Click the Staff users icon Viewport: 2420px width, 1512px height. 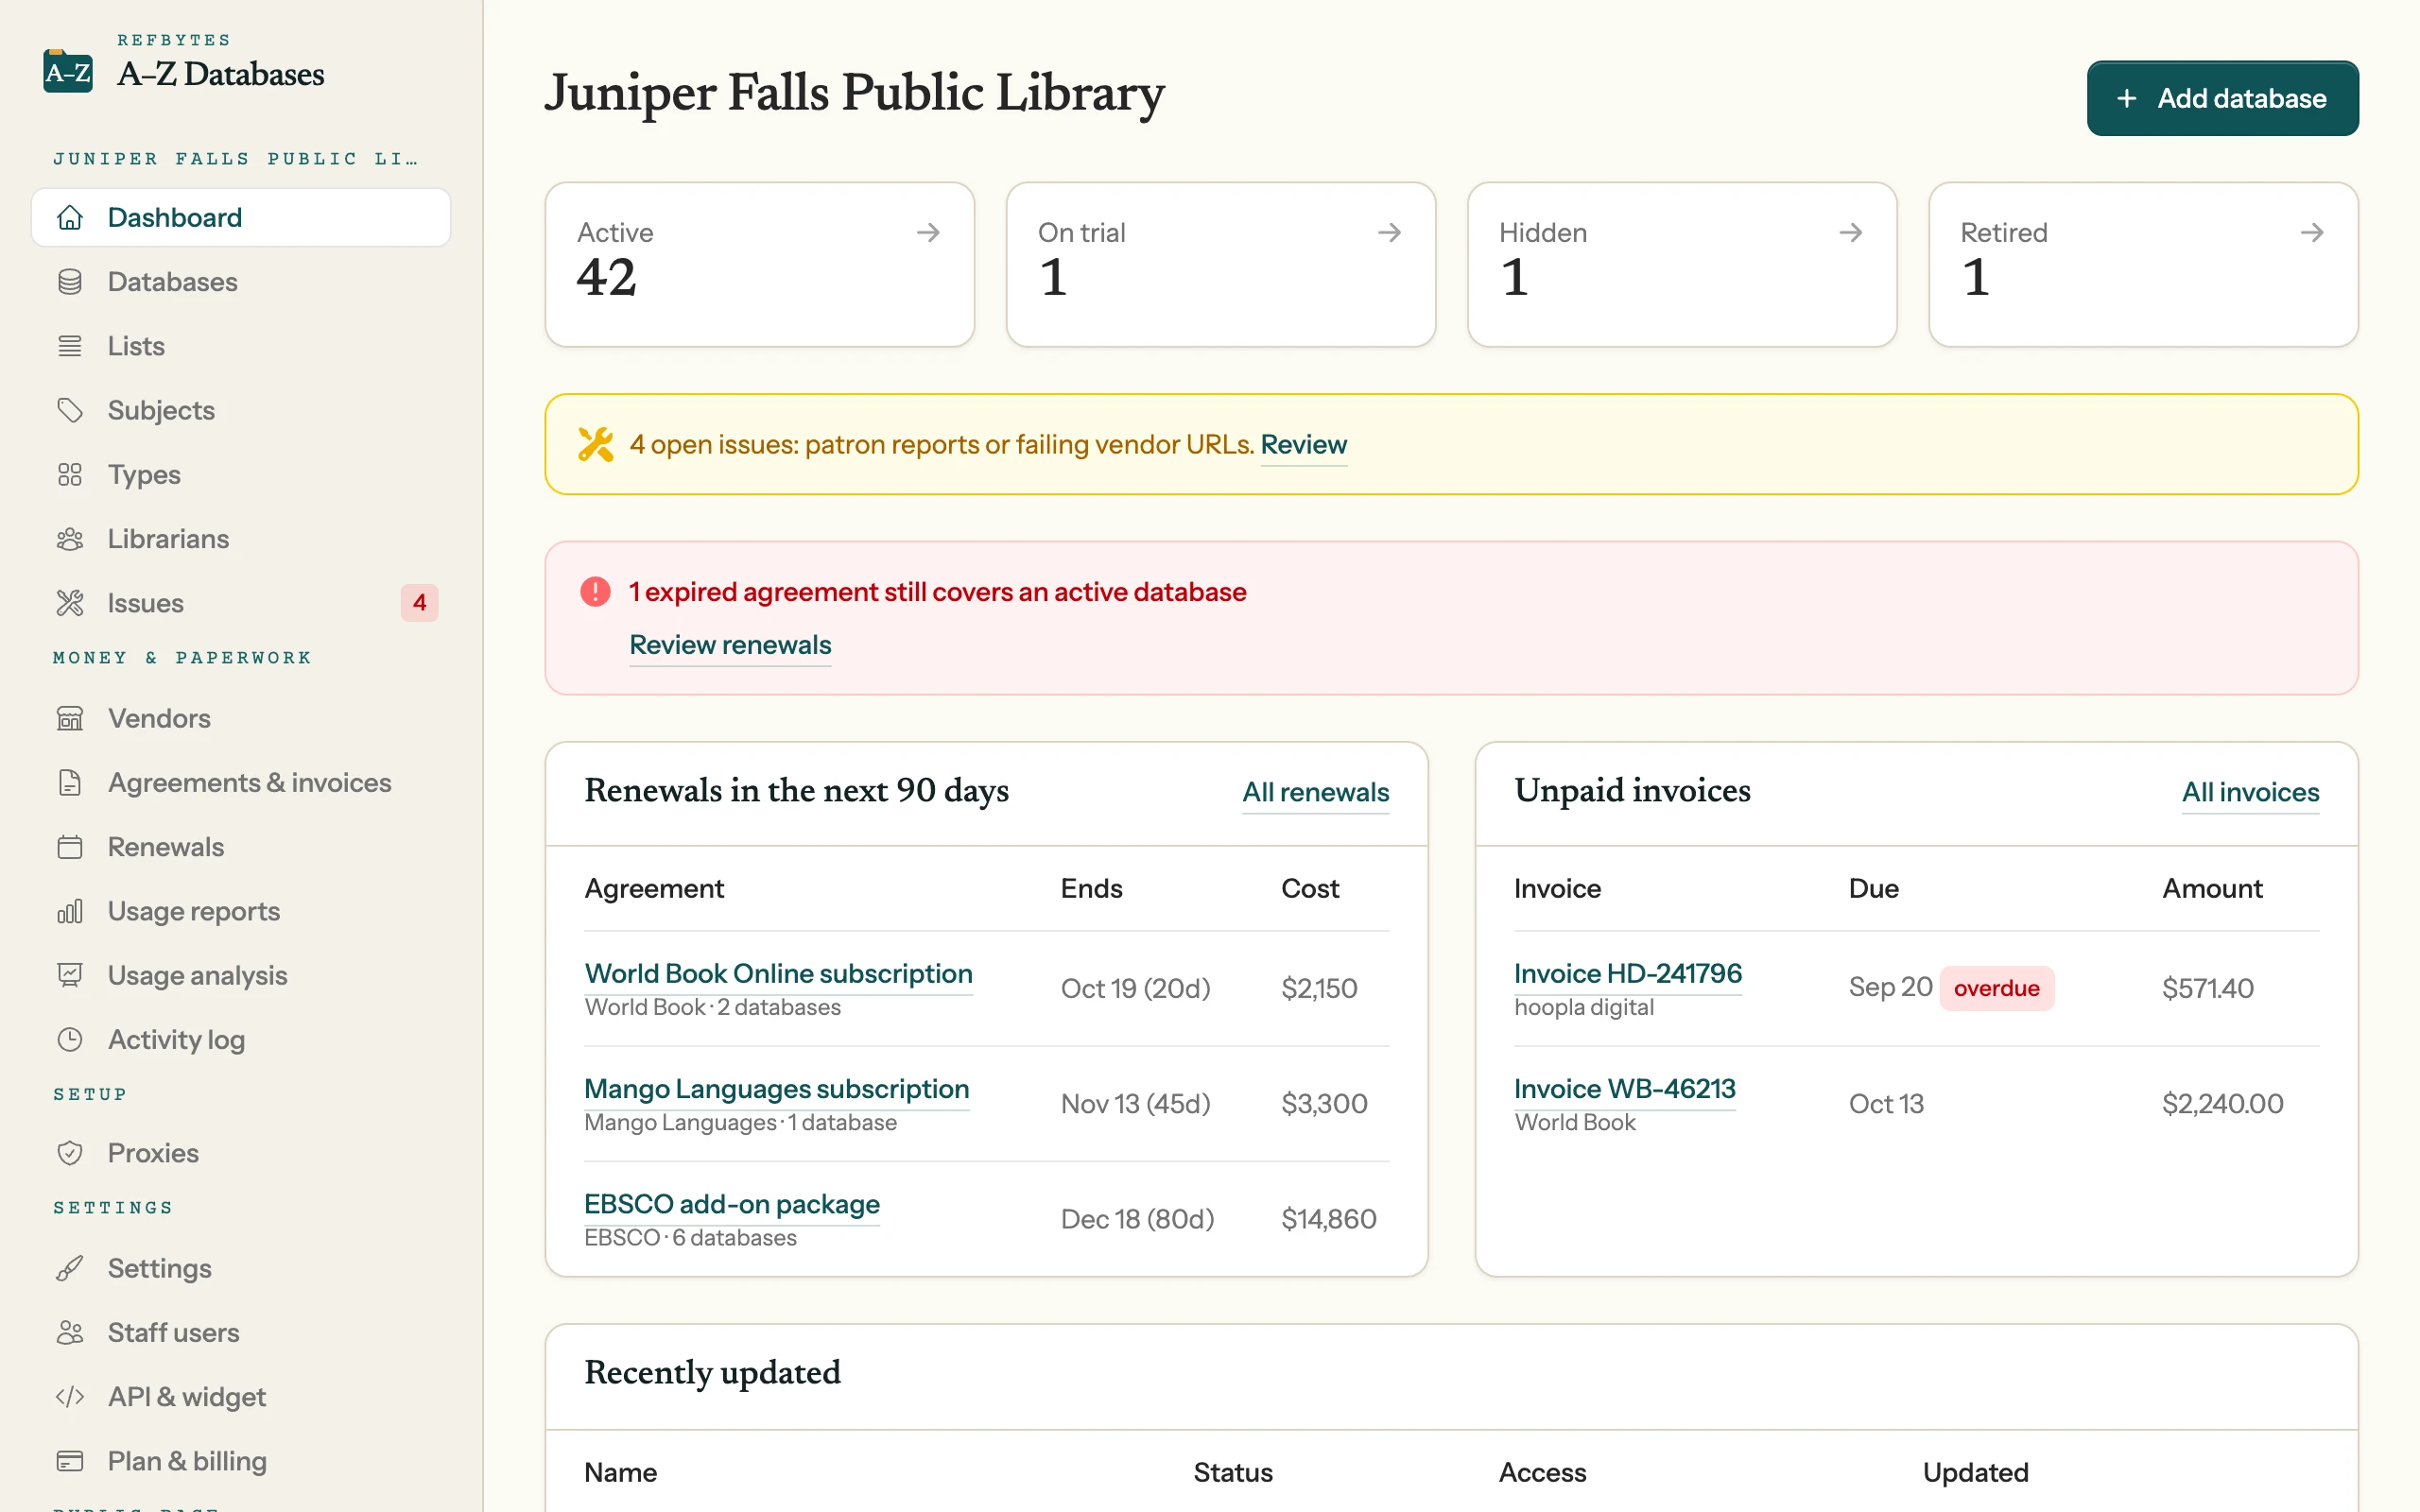pyautogui.click(x=70, y=1332)
